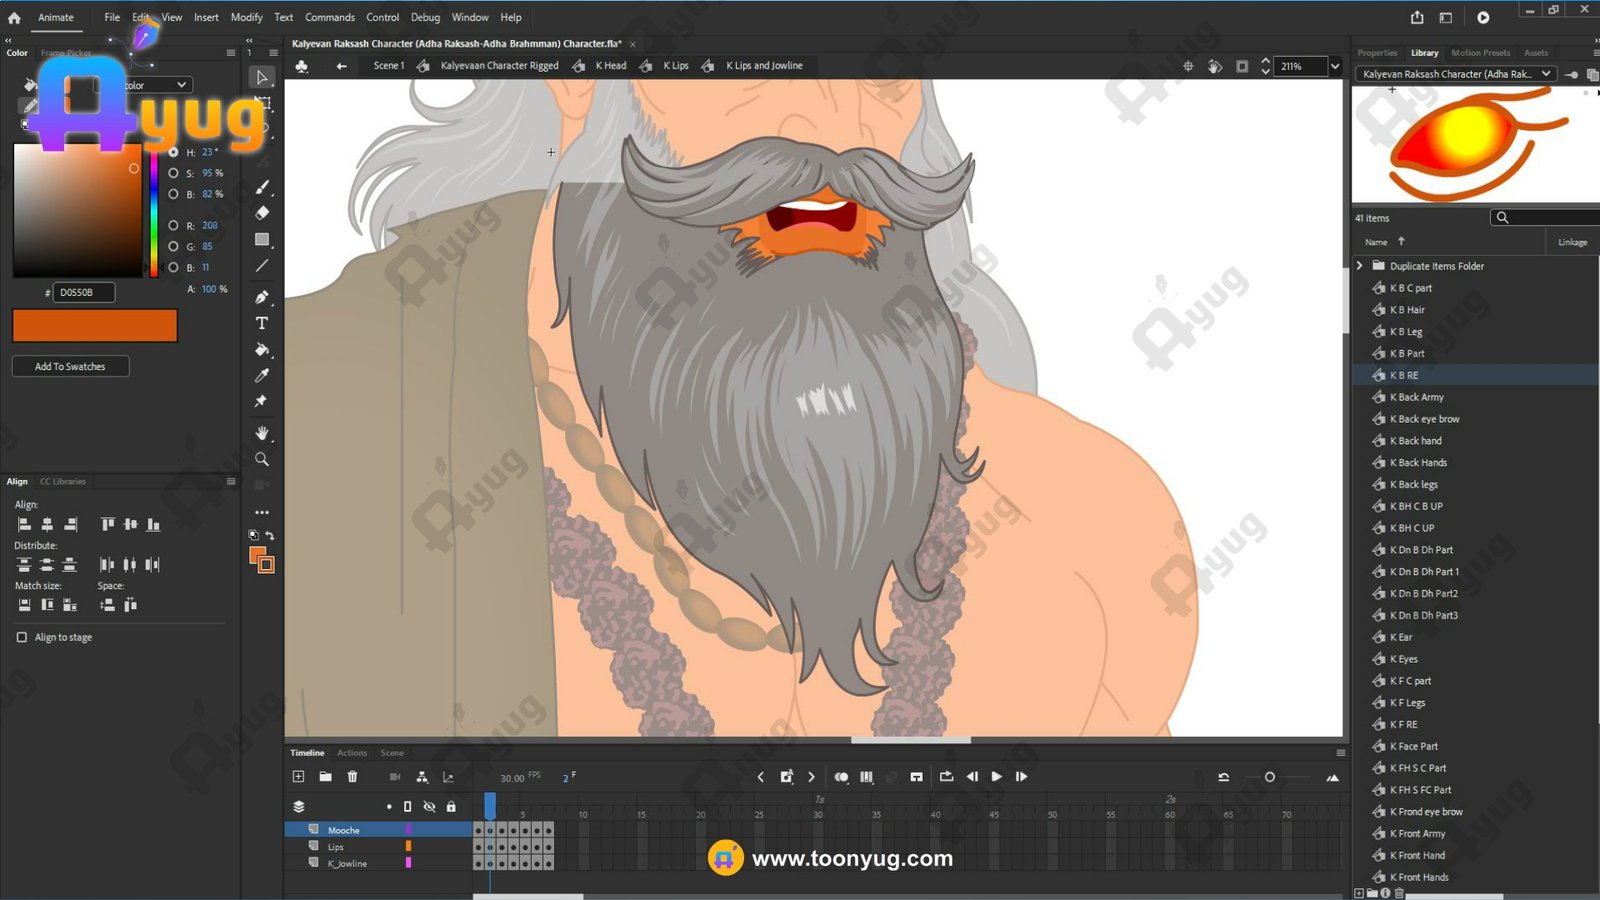Open the Modify menu

click(x=246, y=17)
